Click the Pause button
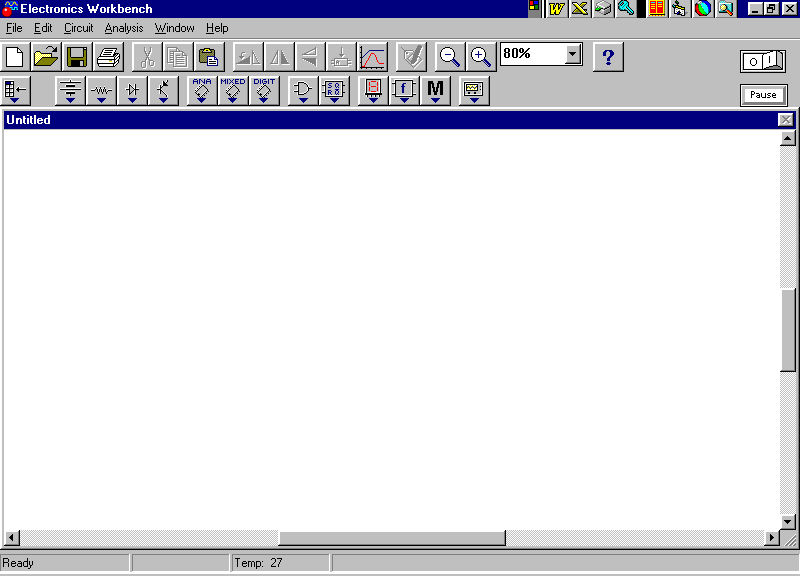Viewport: 800px width, 576px height. click(x=763, y=95)
